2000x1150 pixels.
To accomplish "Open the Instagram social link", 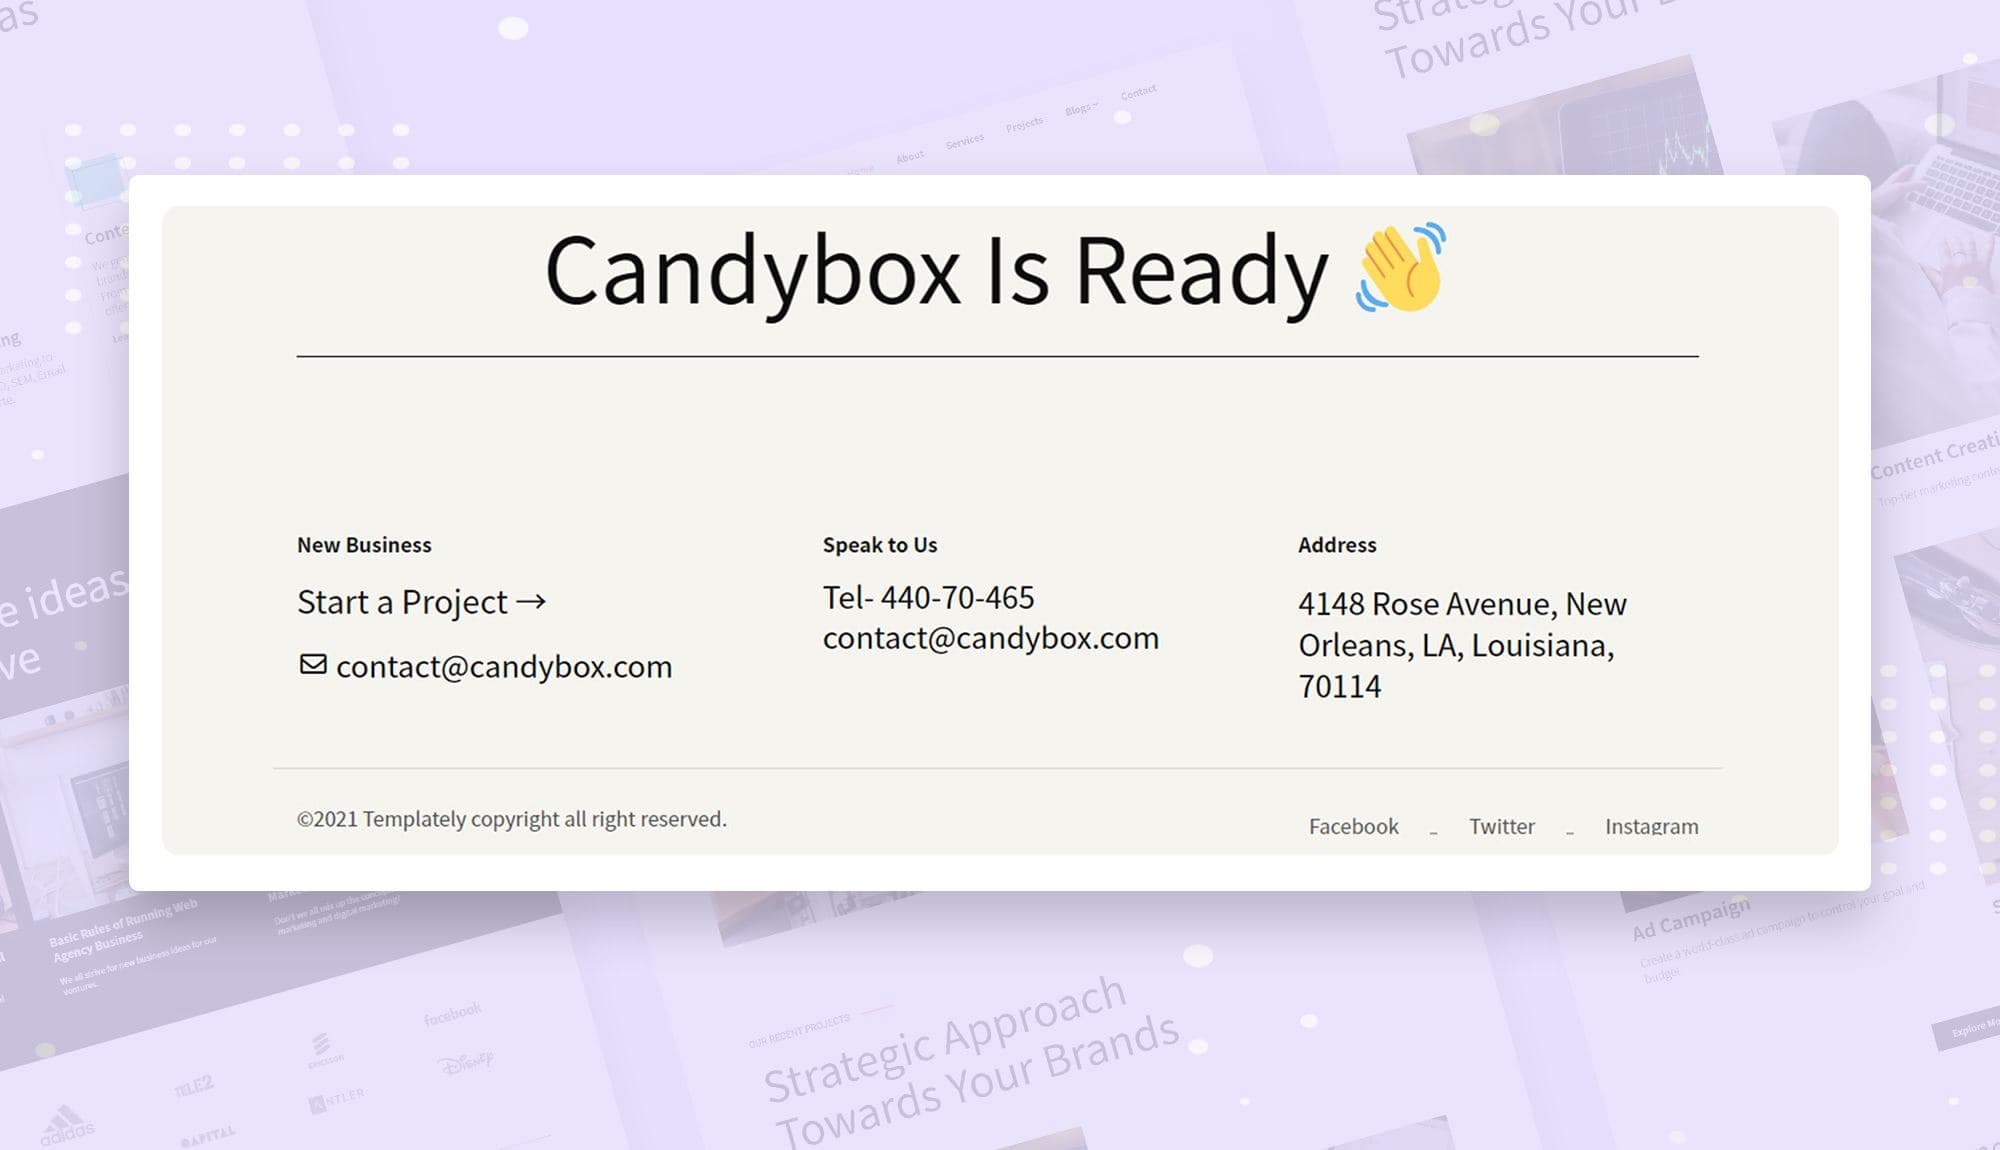I will [1651, 827].
